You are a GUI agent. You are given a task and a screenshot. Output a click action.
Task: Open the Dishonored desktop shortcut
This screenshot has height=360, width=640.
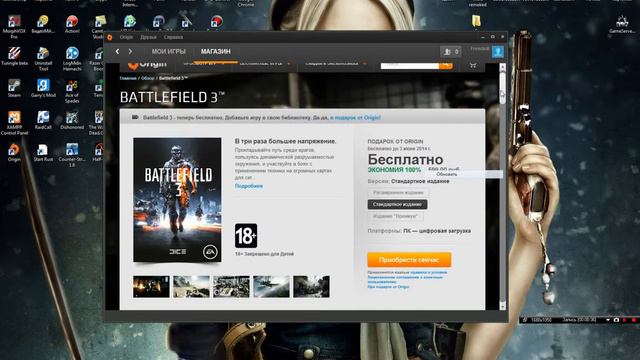(72, 120)
